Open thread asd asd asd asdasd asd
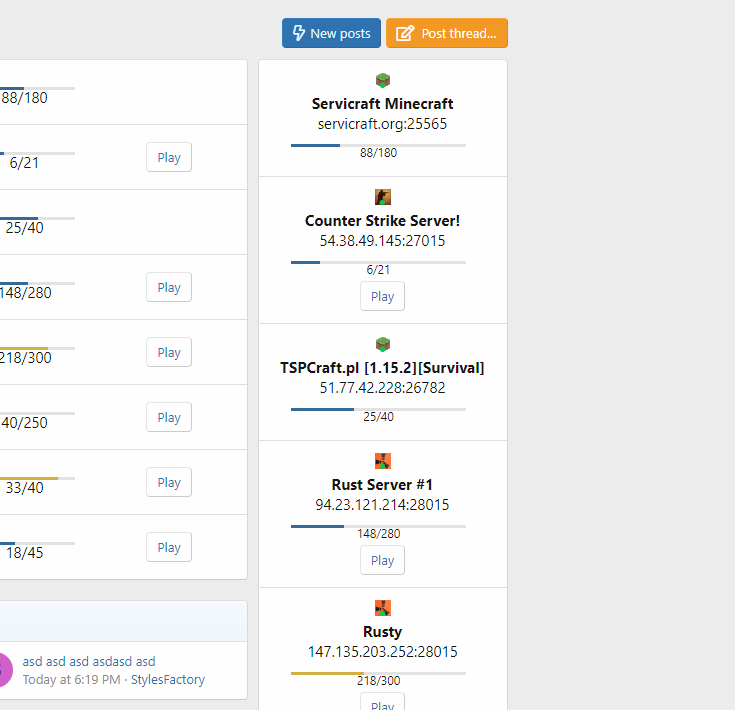 pyautogui.click(x=89, y=661)
